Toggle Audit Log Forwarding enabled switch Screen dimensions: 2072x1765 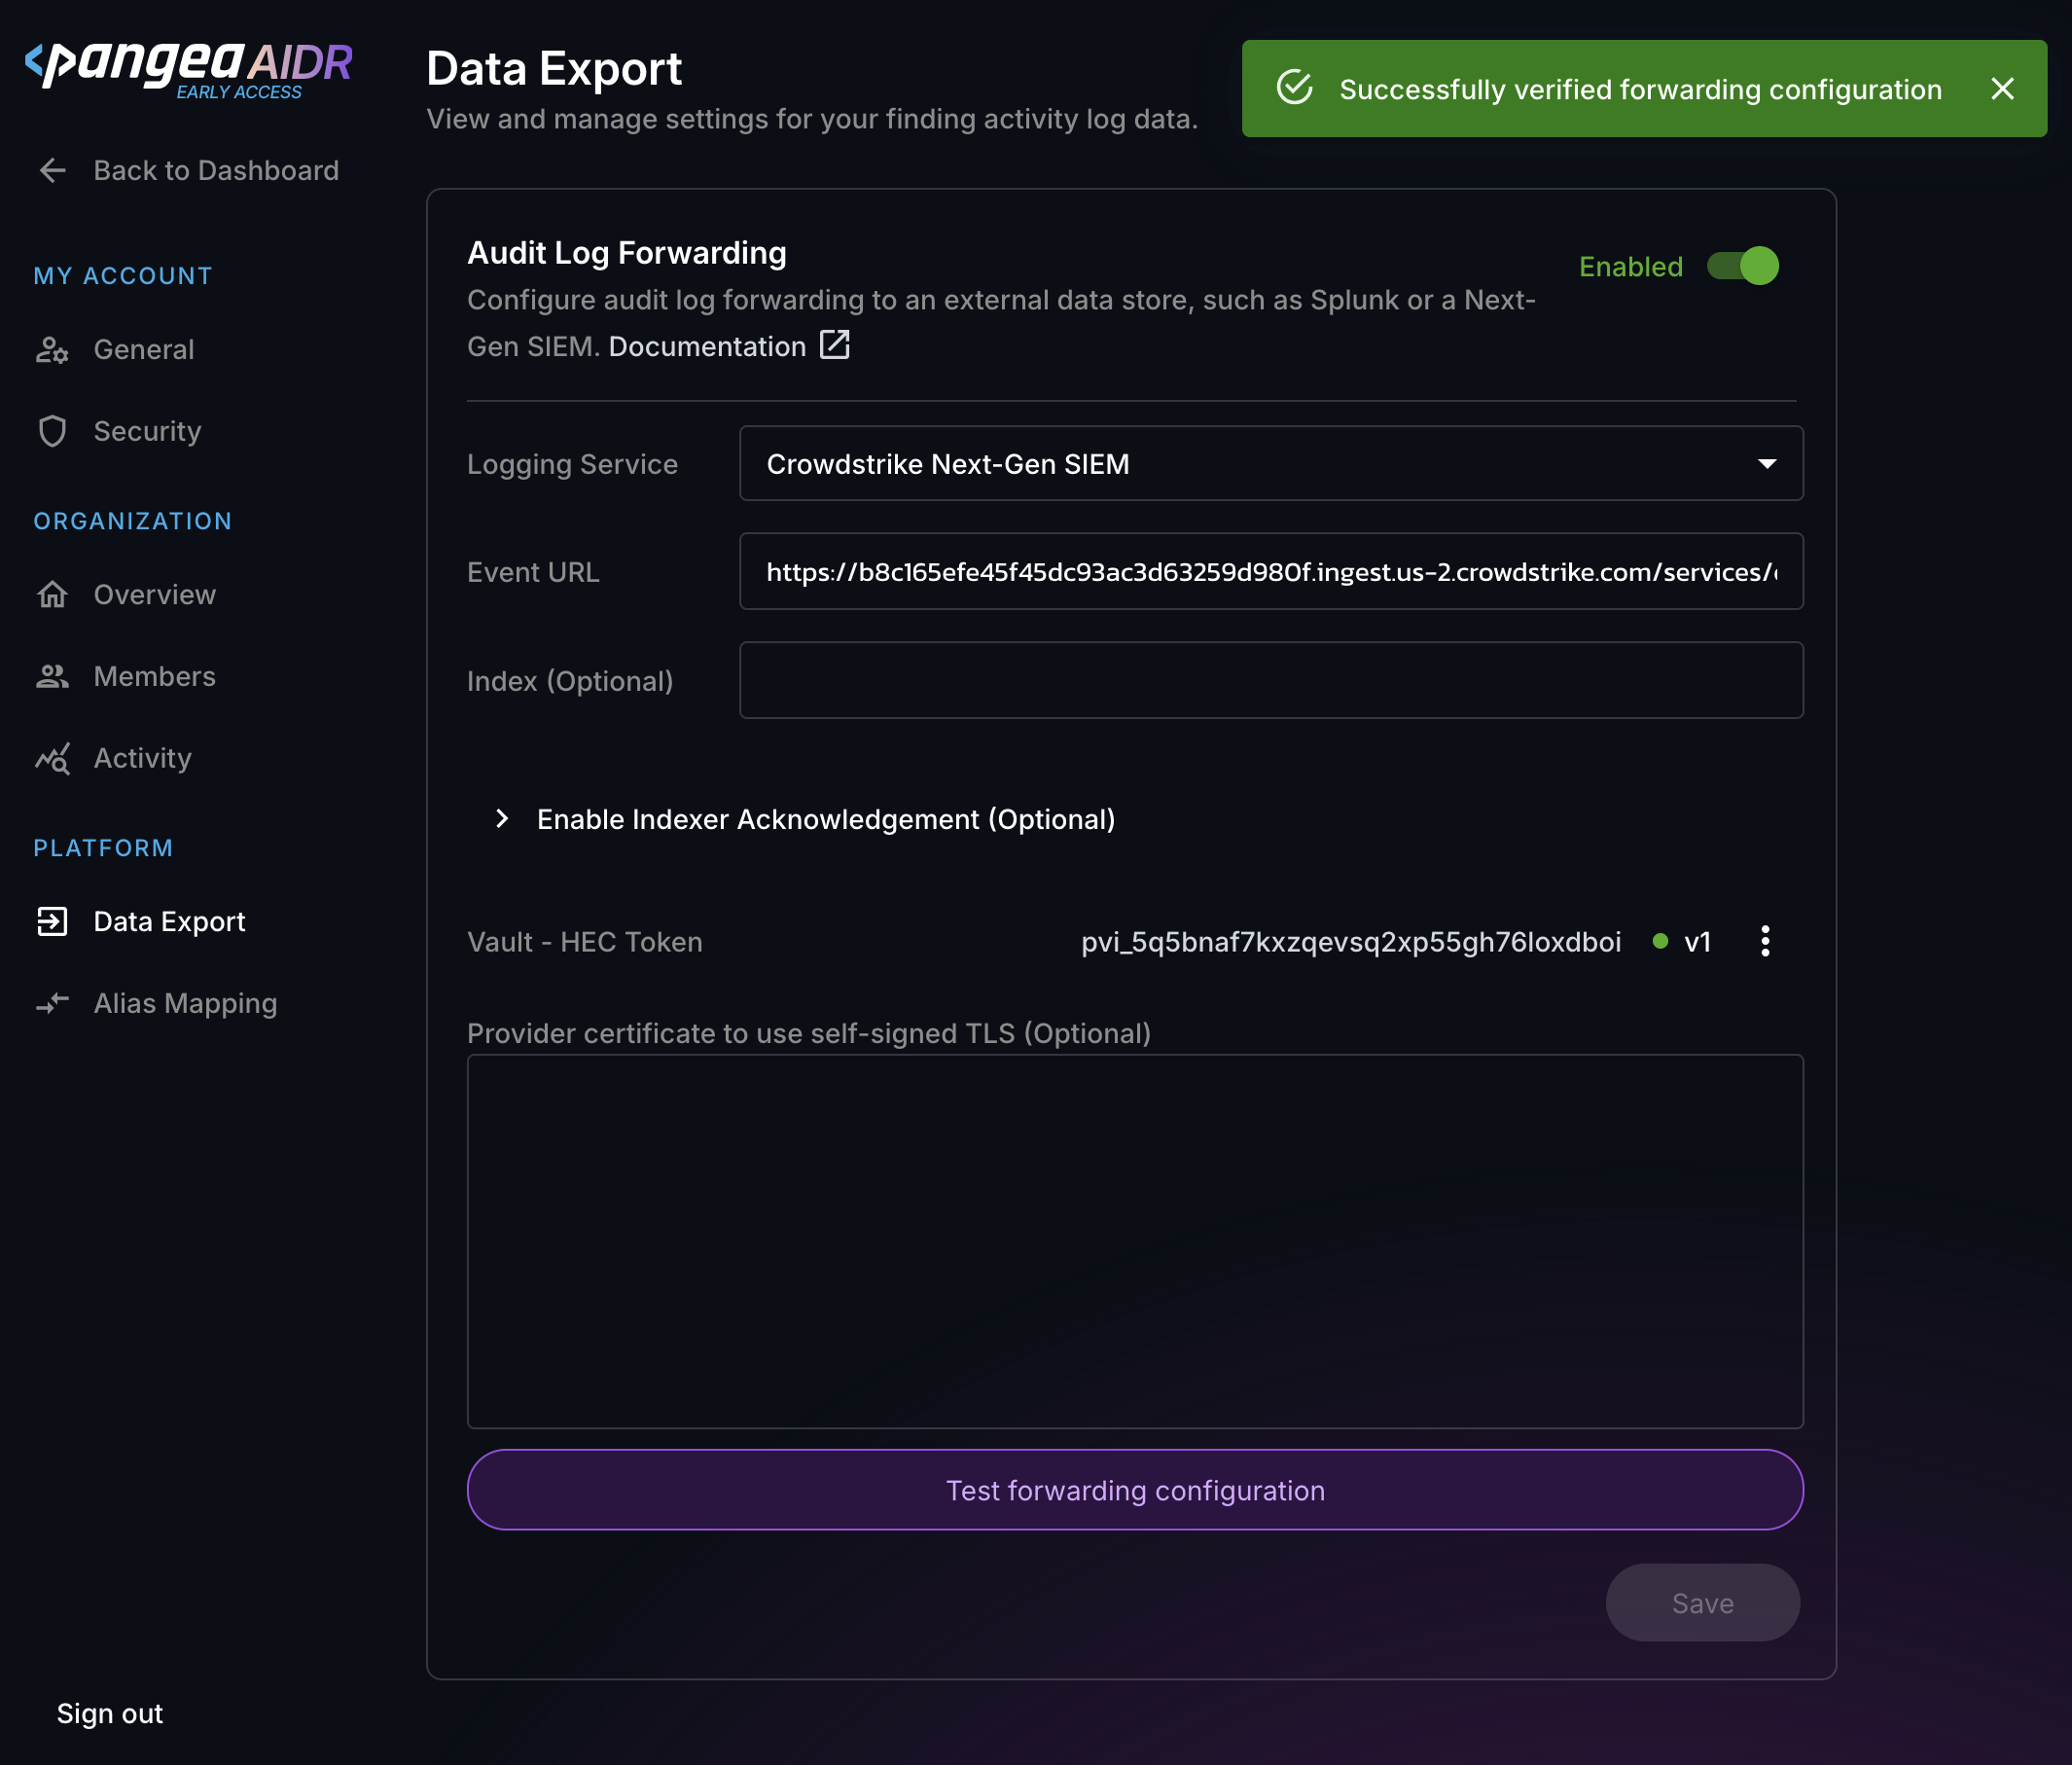pos(1743,266)
